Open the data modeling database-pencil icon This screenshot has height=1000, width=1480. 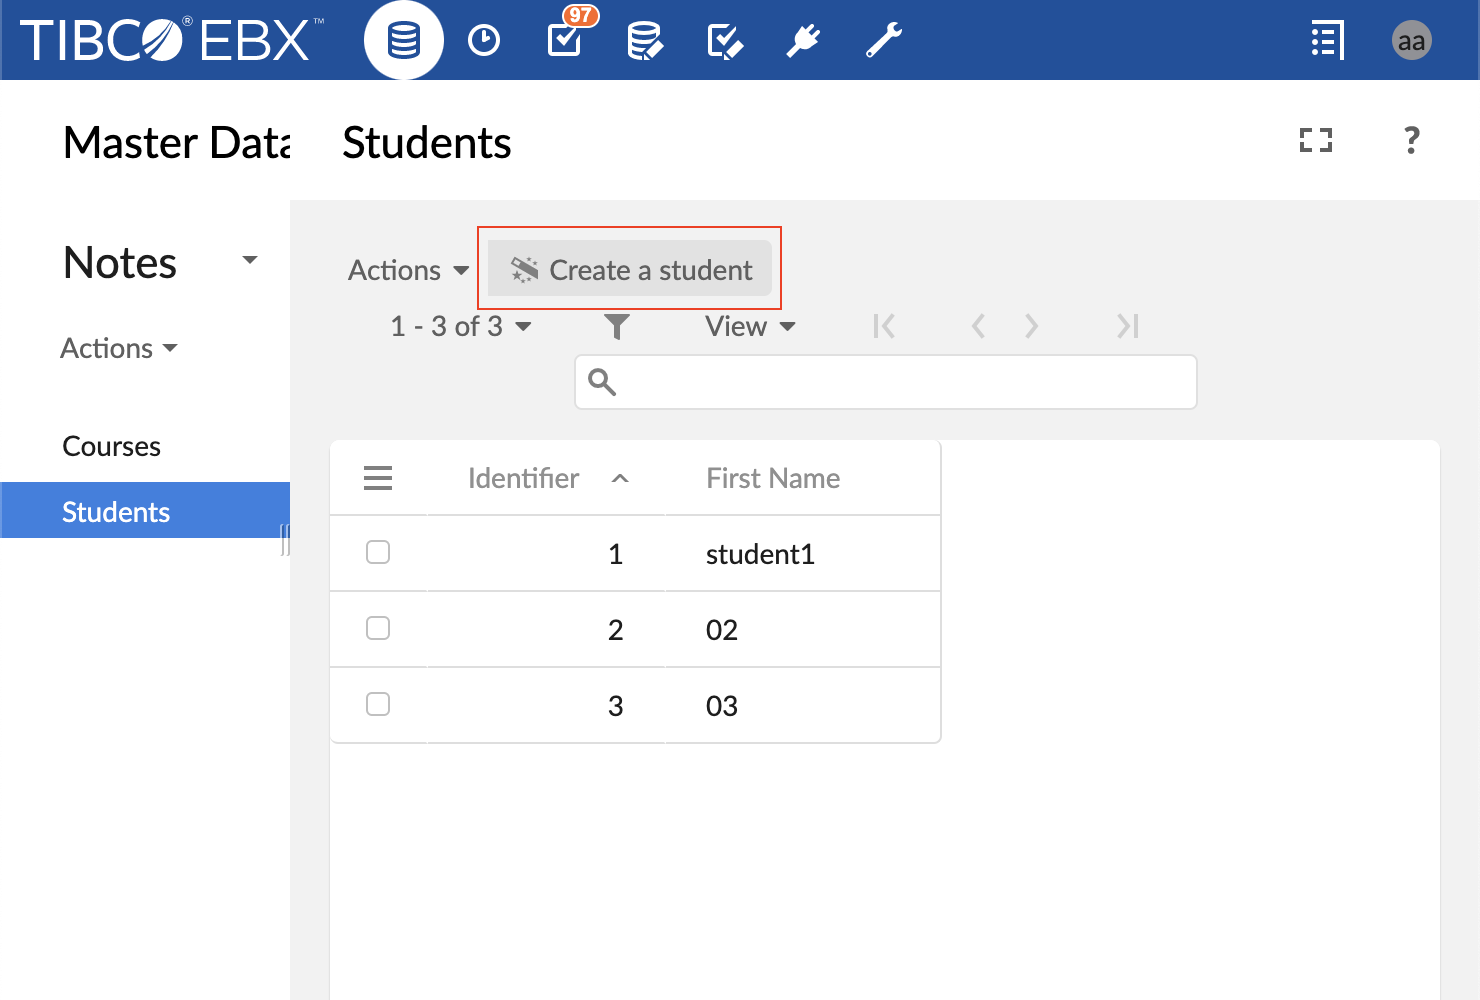point(644,41)
